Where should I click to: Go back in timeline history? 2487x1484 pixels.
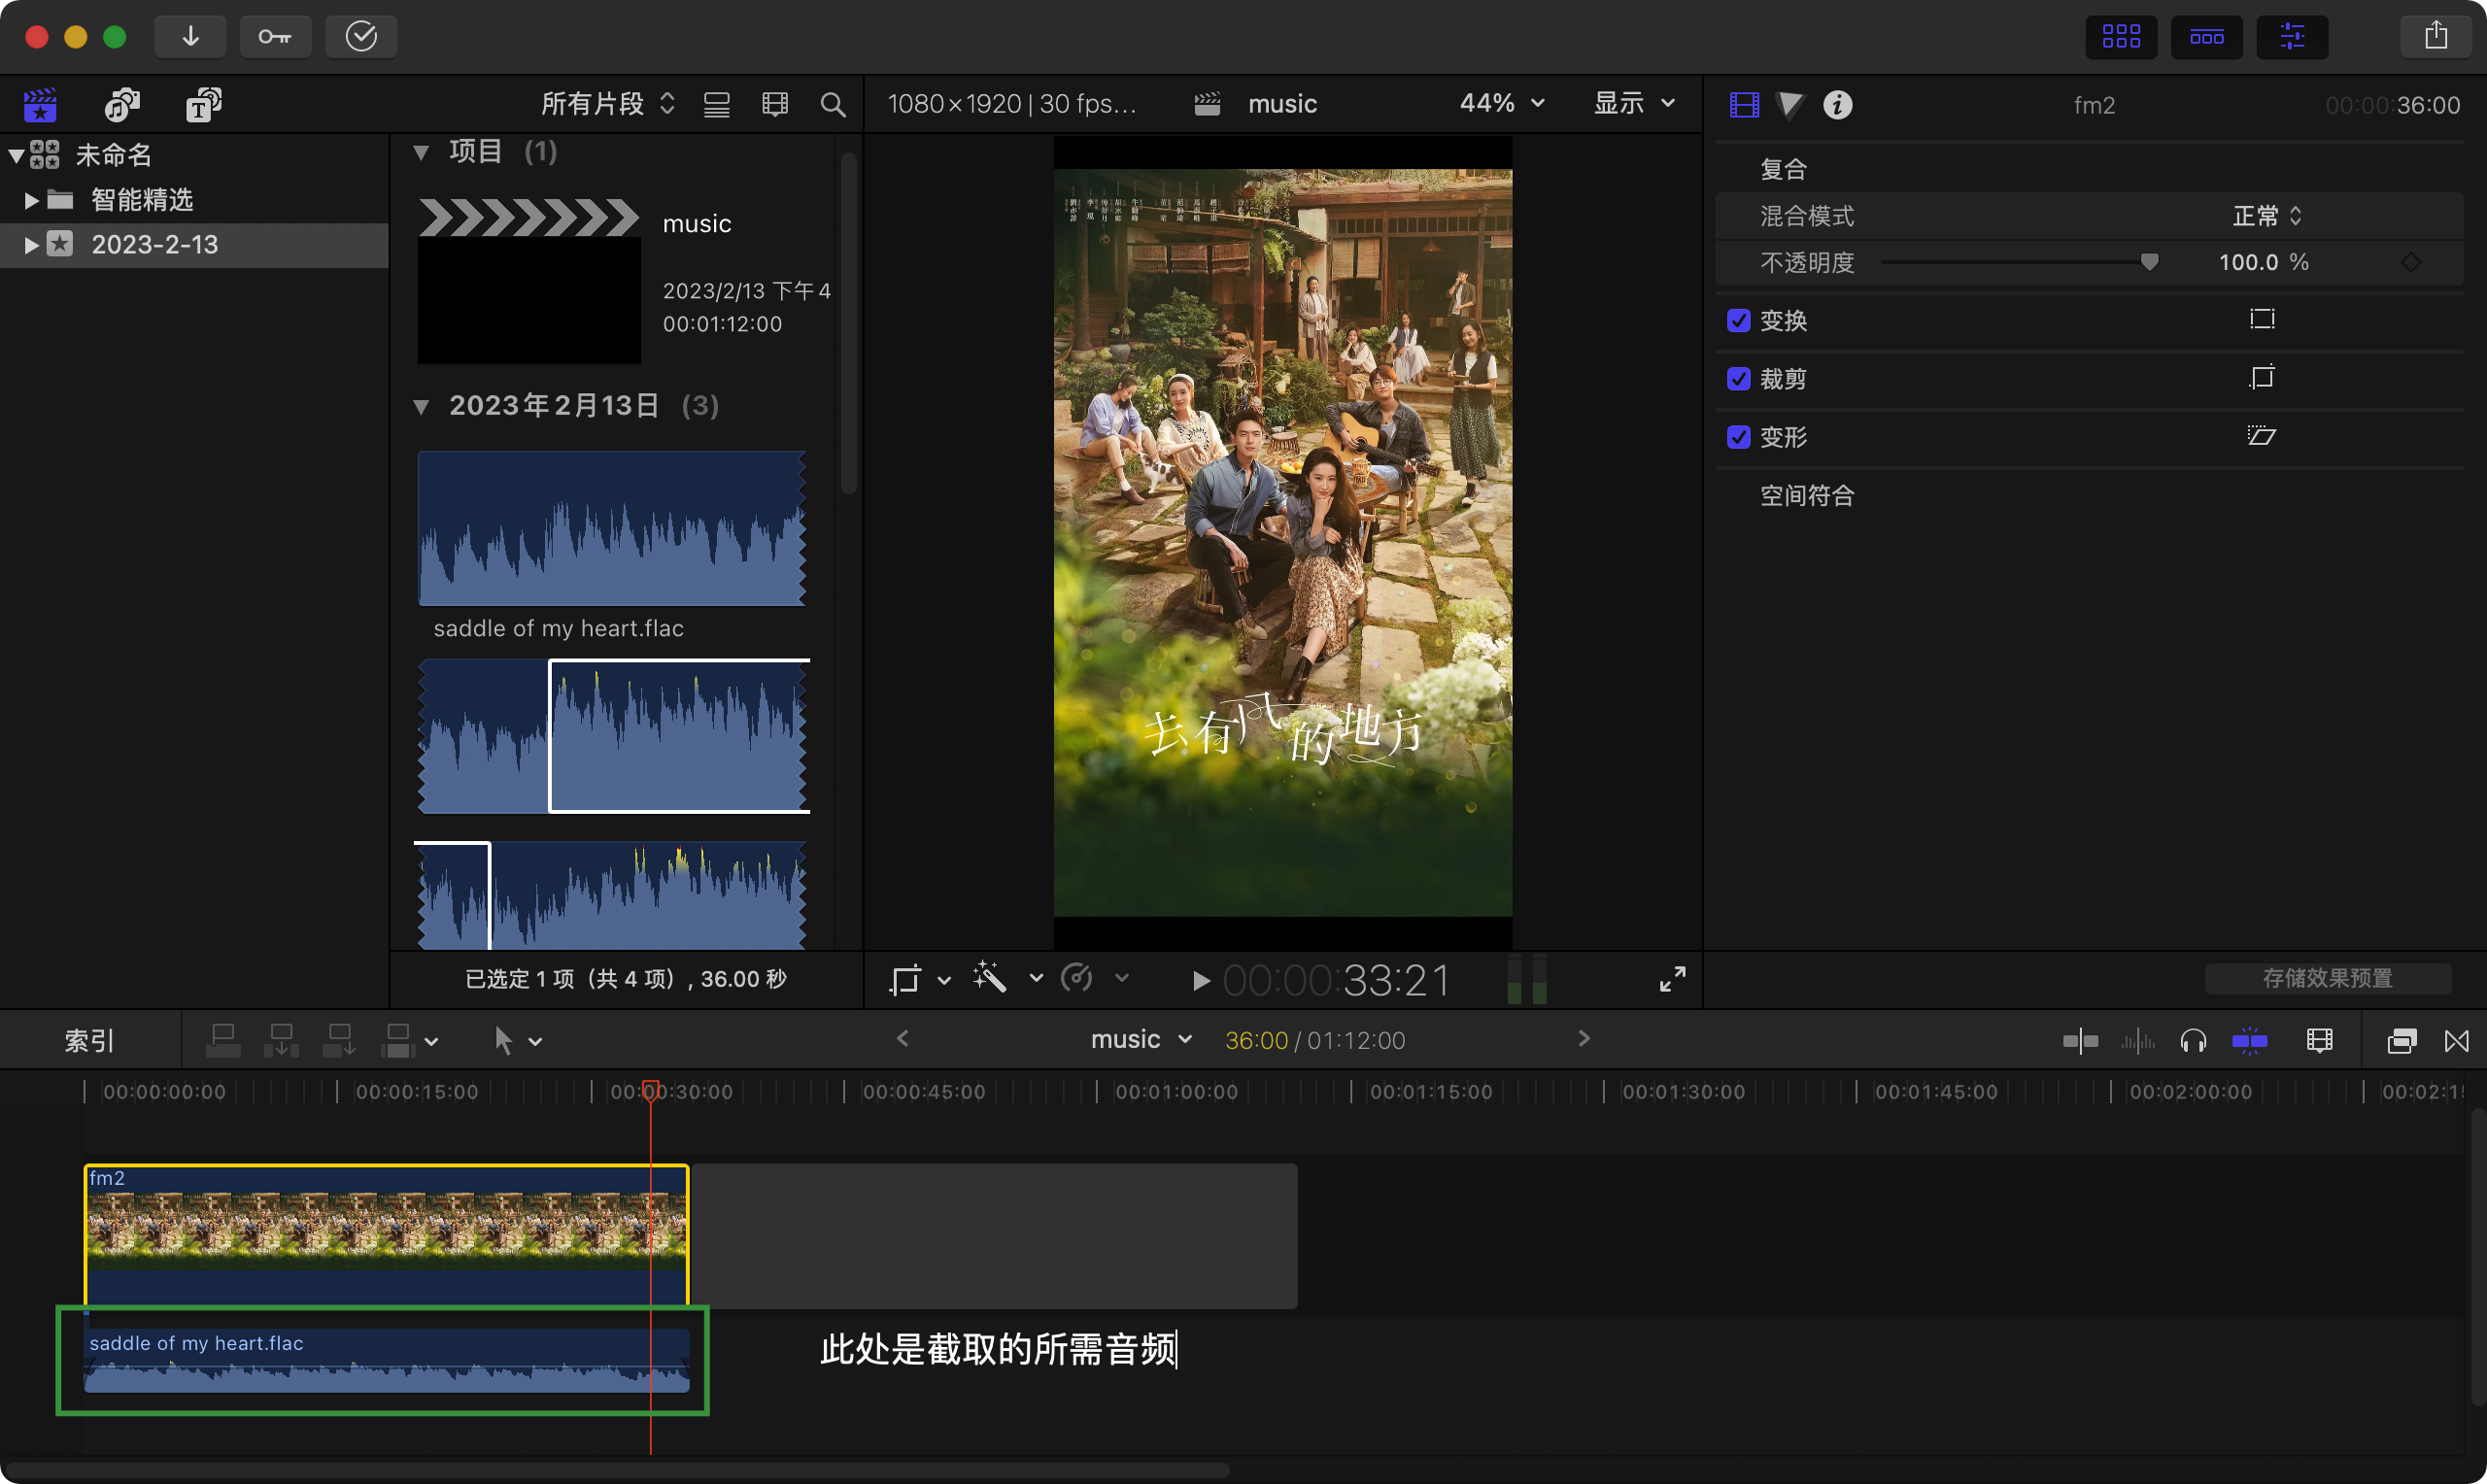coord(902,1039)
